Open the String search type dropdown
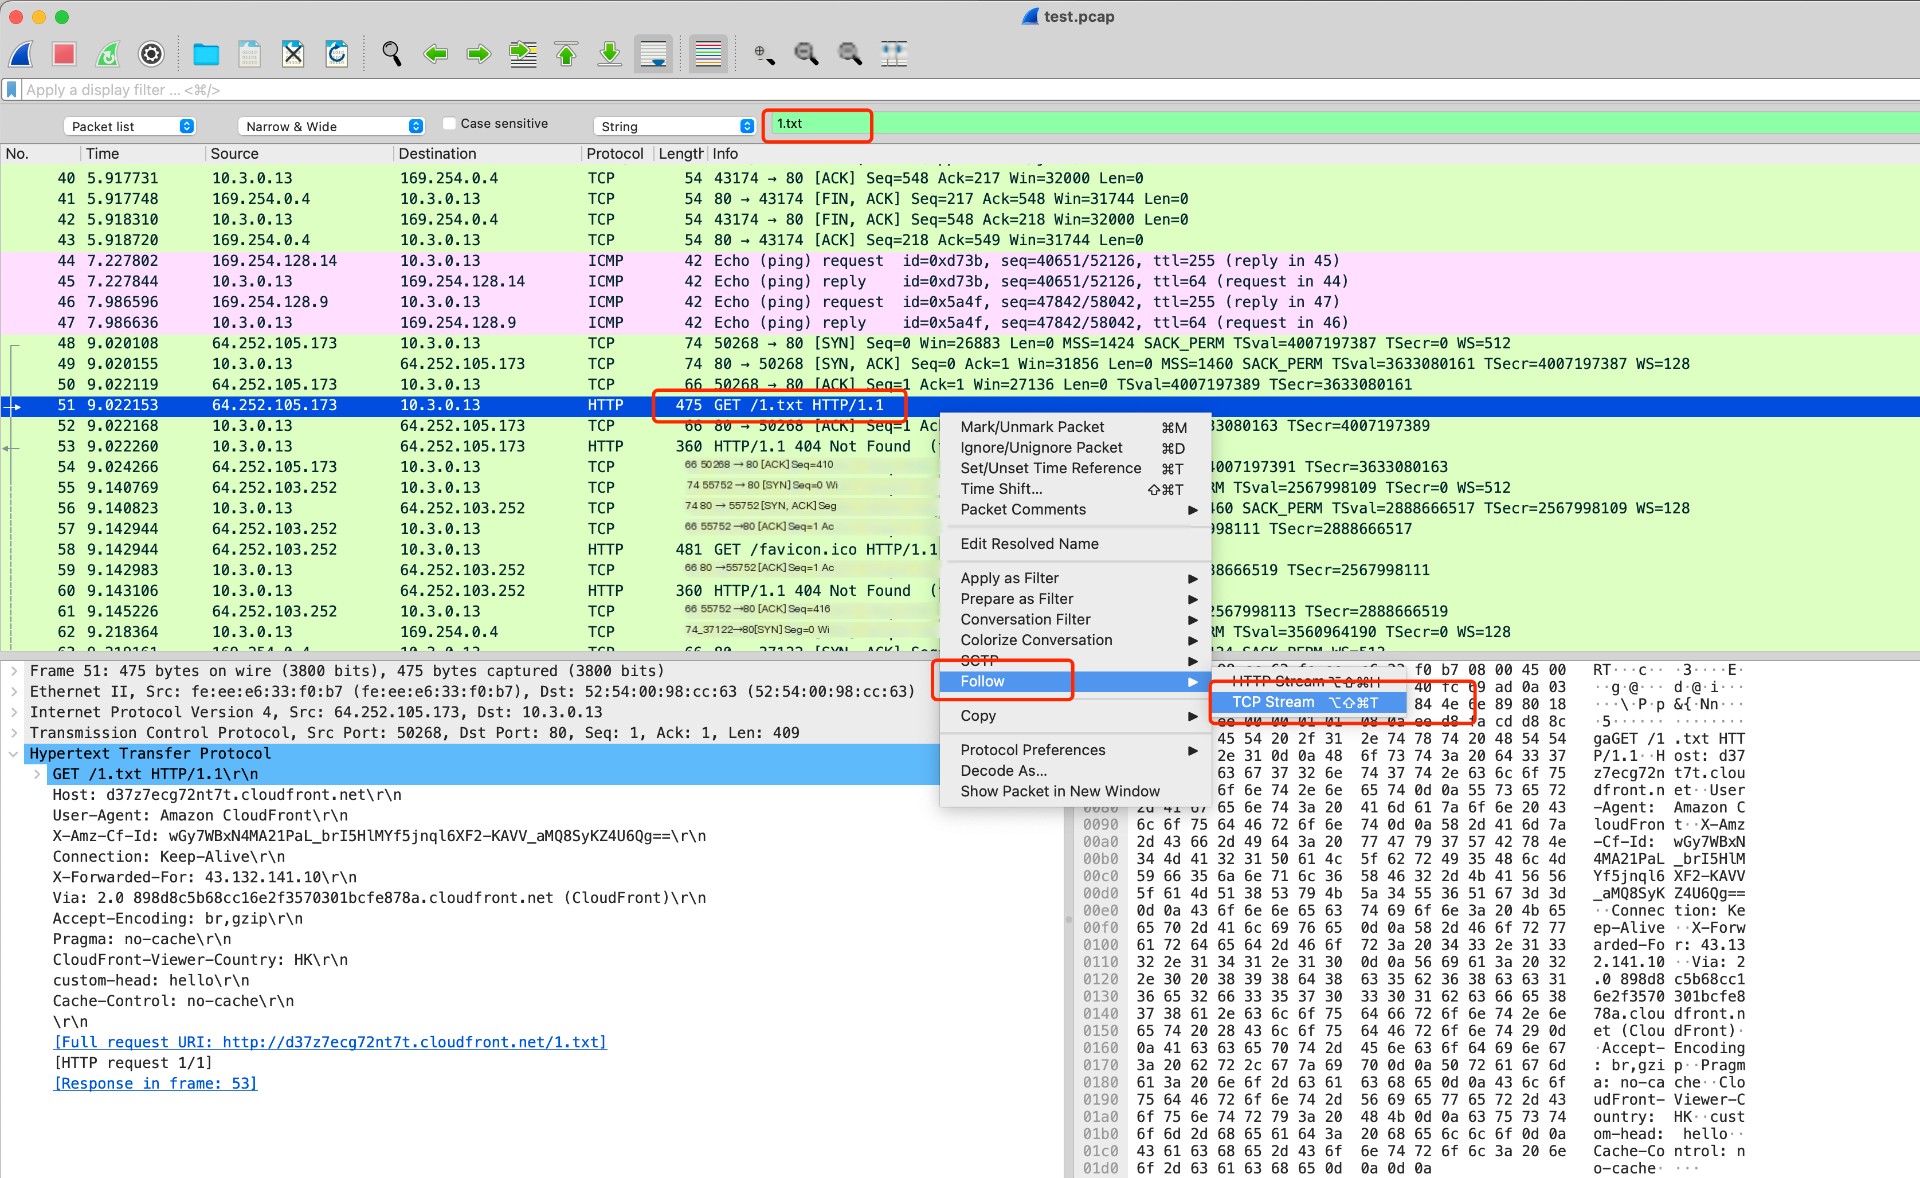The image size is (1920, 1178). pos(675,126)
